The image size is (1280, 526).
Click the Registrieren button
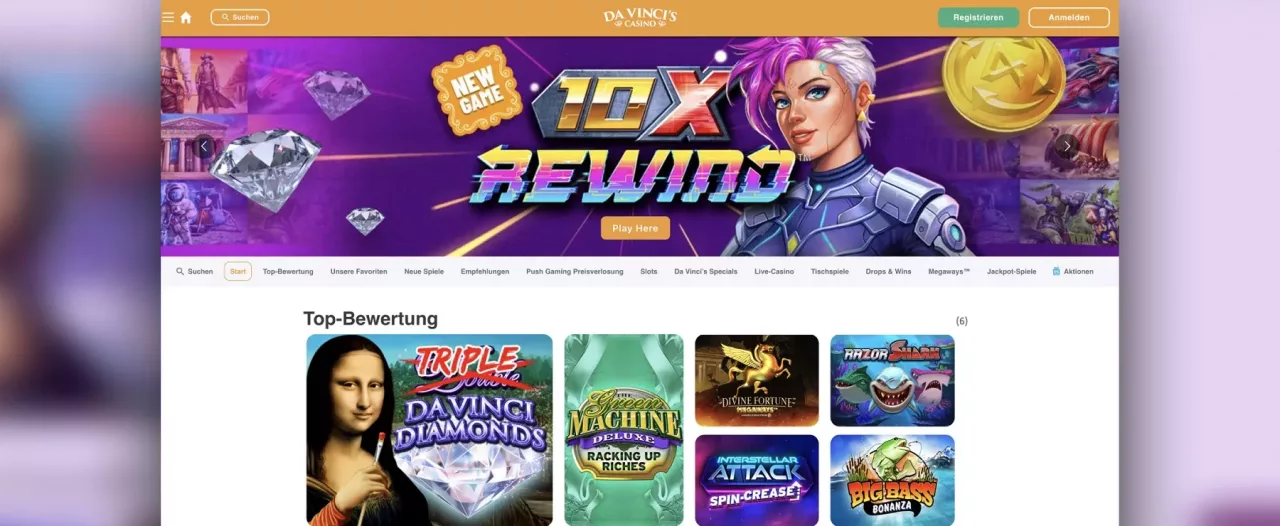978,17
